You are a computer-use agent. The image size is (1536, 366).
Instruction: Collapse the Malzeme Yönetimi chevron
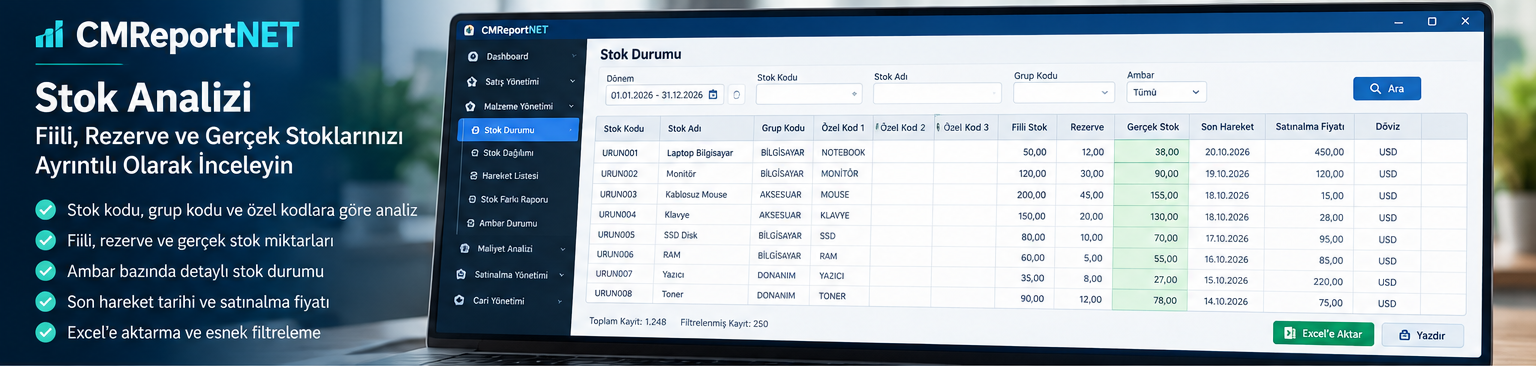[x=571, y=106]
